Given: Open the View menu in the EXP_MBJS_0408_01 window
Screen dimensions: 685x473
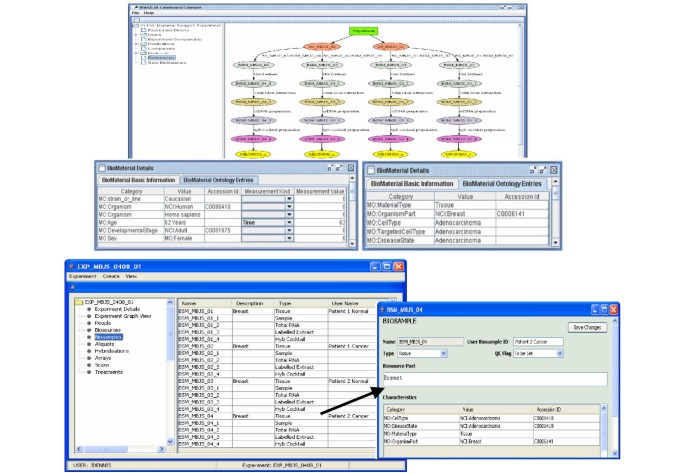Looking at the screenshot, I should pyautogui.click(x=131, y=276).
